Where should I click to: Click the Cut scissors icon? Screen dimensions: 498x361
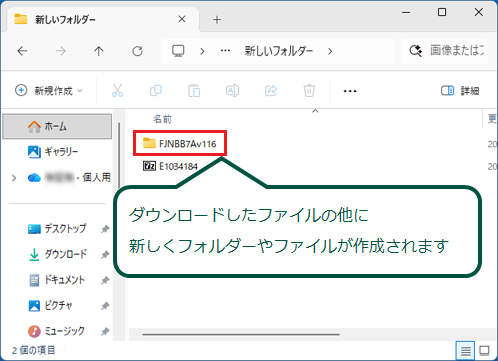point(117,90)
